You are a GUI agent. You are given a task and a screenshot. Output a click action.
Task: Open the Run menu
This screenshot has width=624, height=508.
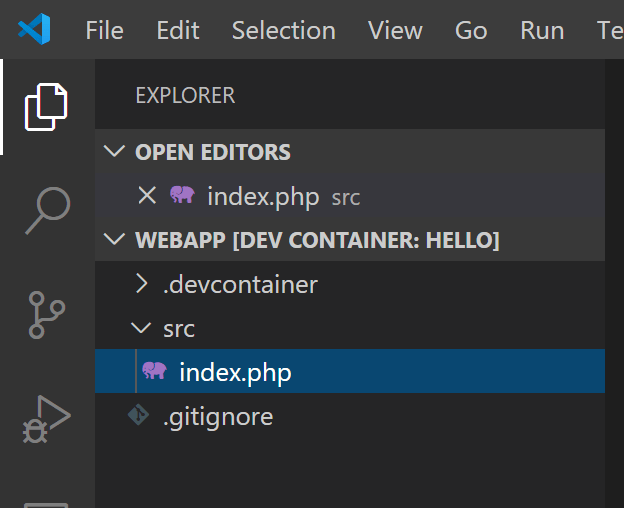[542, 30]
